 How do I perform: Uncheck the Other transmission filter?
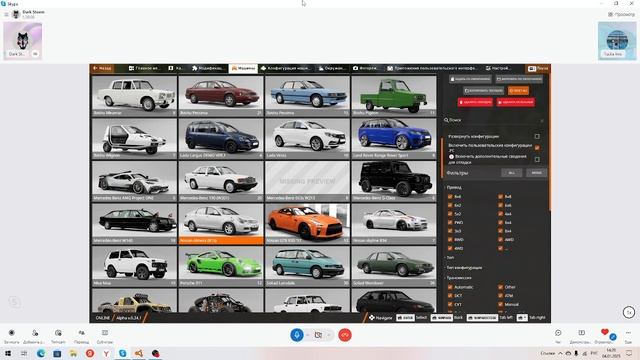pos(500,287)
